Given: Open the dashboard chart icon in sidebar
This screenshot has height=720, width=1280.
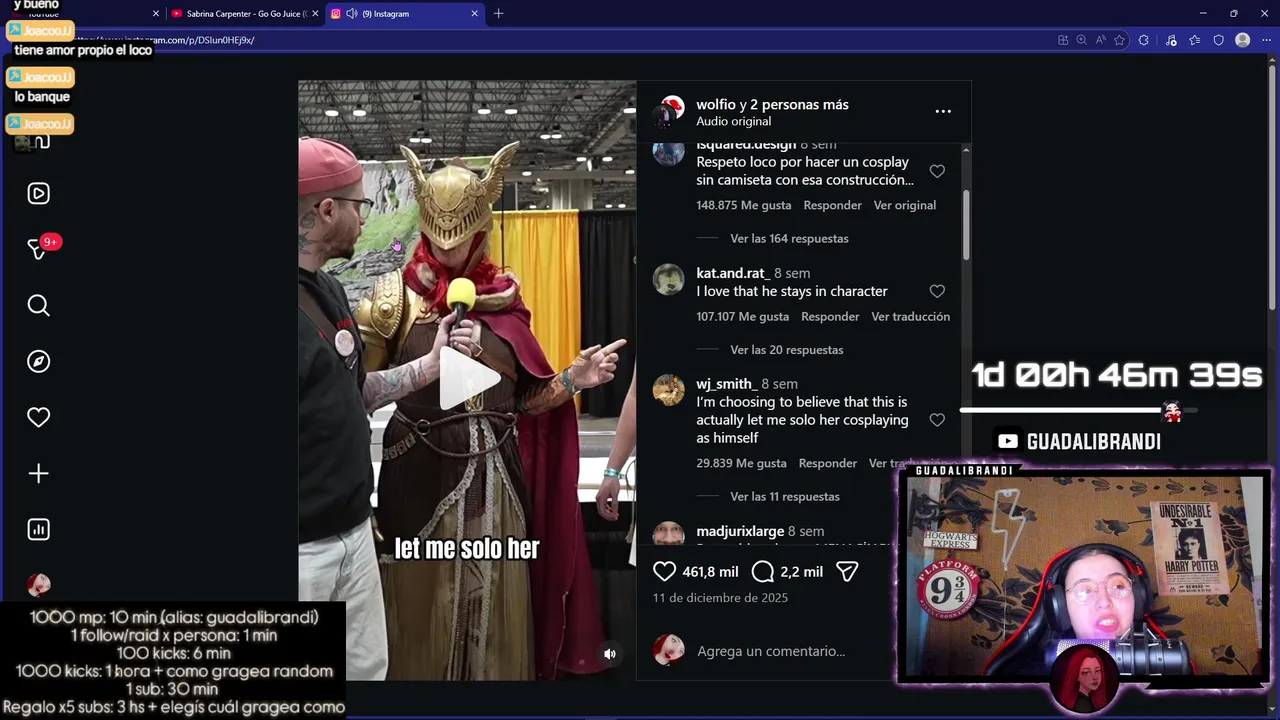Looking at the screenshot, I should point(38,529).
